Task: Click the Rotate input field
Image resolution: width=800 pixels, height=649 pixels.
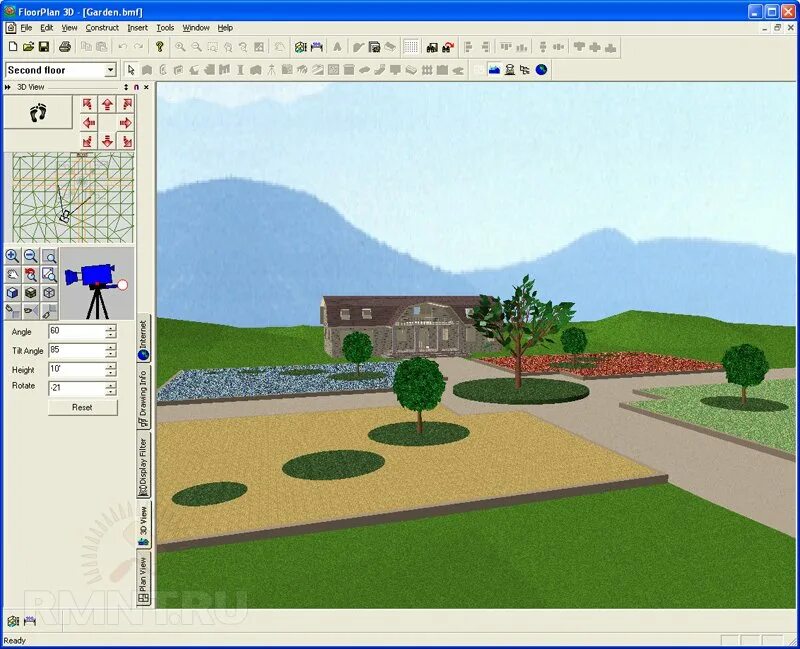Action: (77, 388)
